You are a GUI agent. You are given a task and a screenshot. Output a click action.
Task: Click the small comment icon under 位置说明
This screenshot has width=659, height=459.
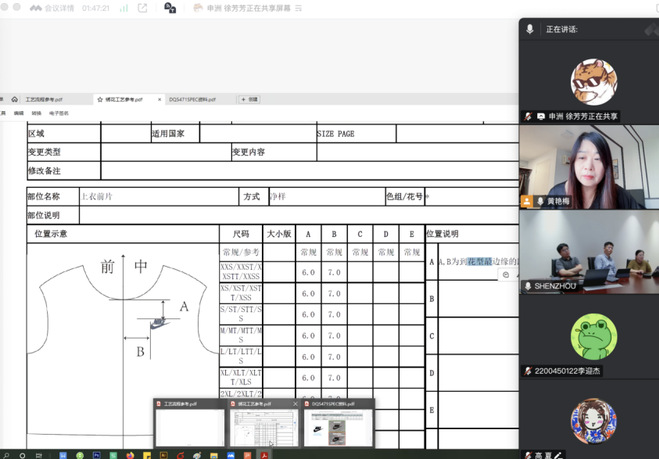point(507,274)
